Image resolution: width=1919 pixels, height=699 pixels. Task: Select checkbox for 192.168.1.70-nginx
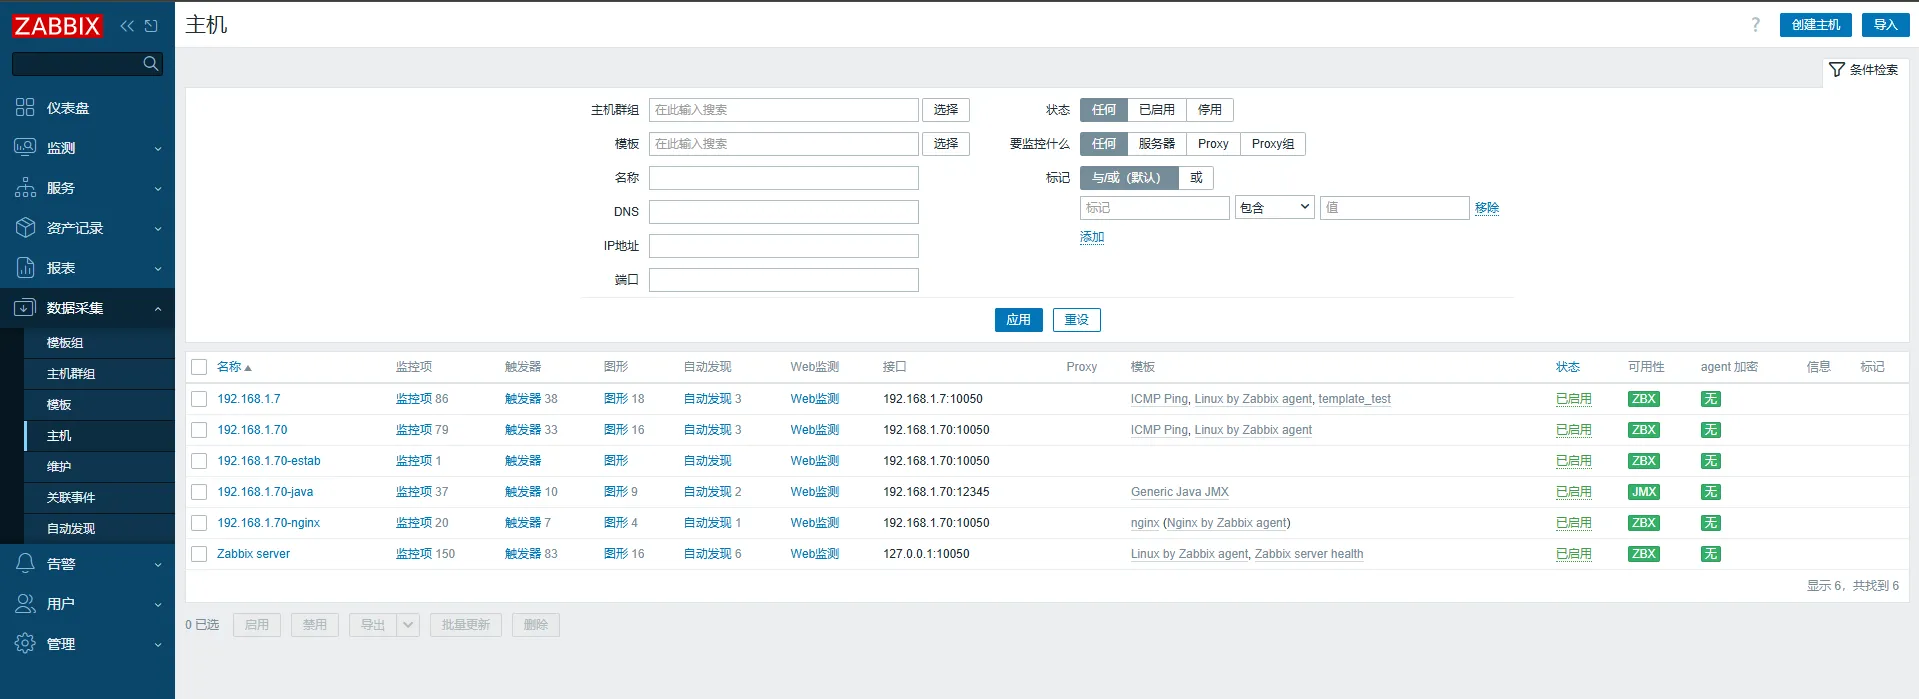coord(199,523)
